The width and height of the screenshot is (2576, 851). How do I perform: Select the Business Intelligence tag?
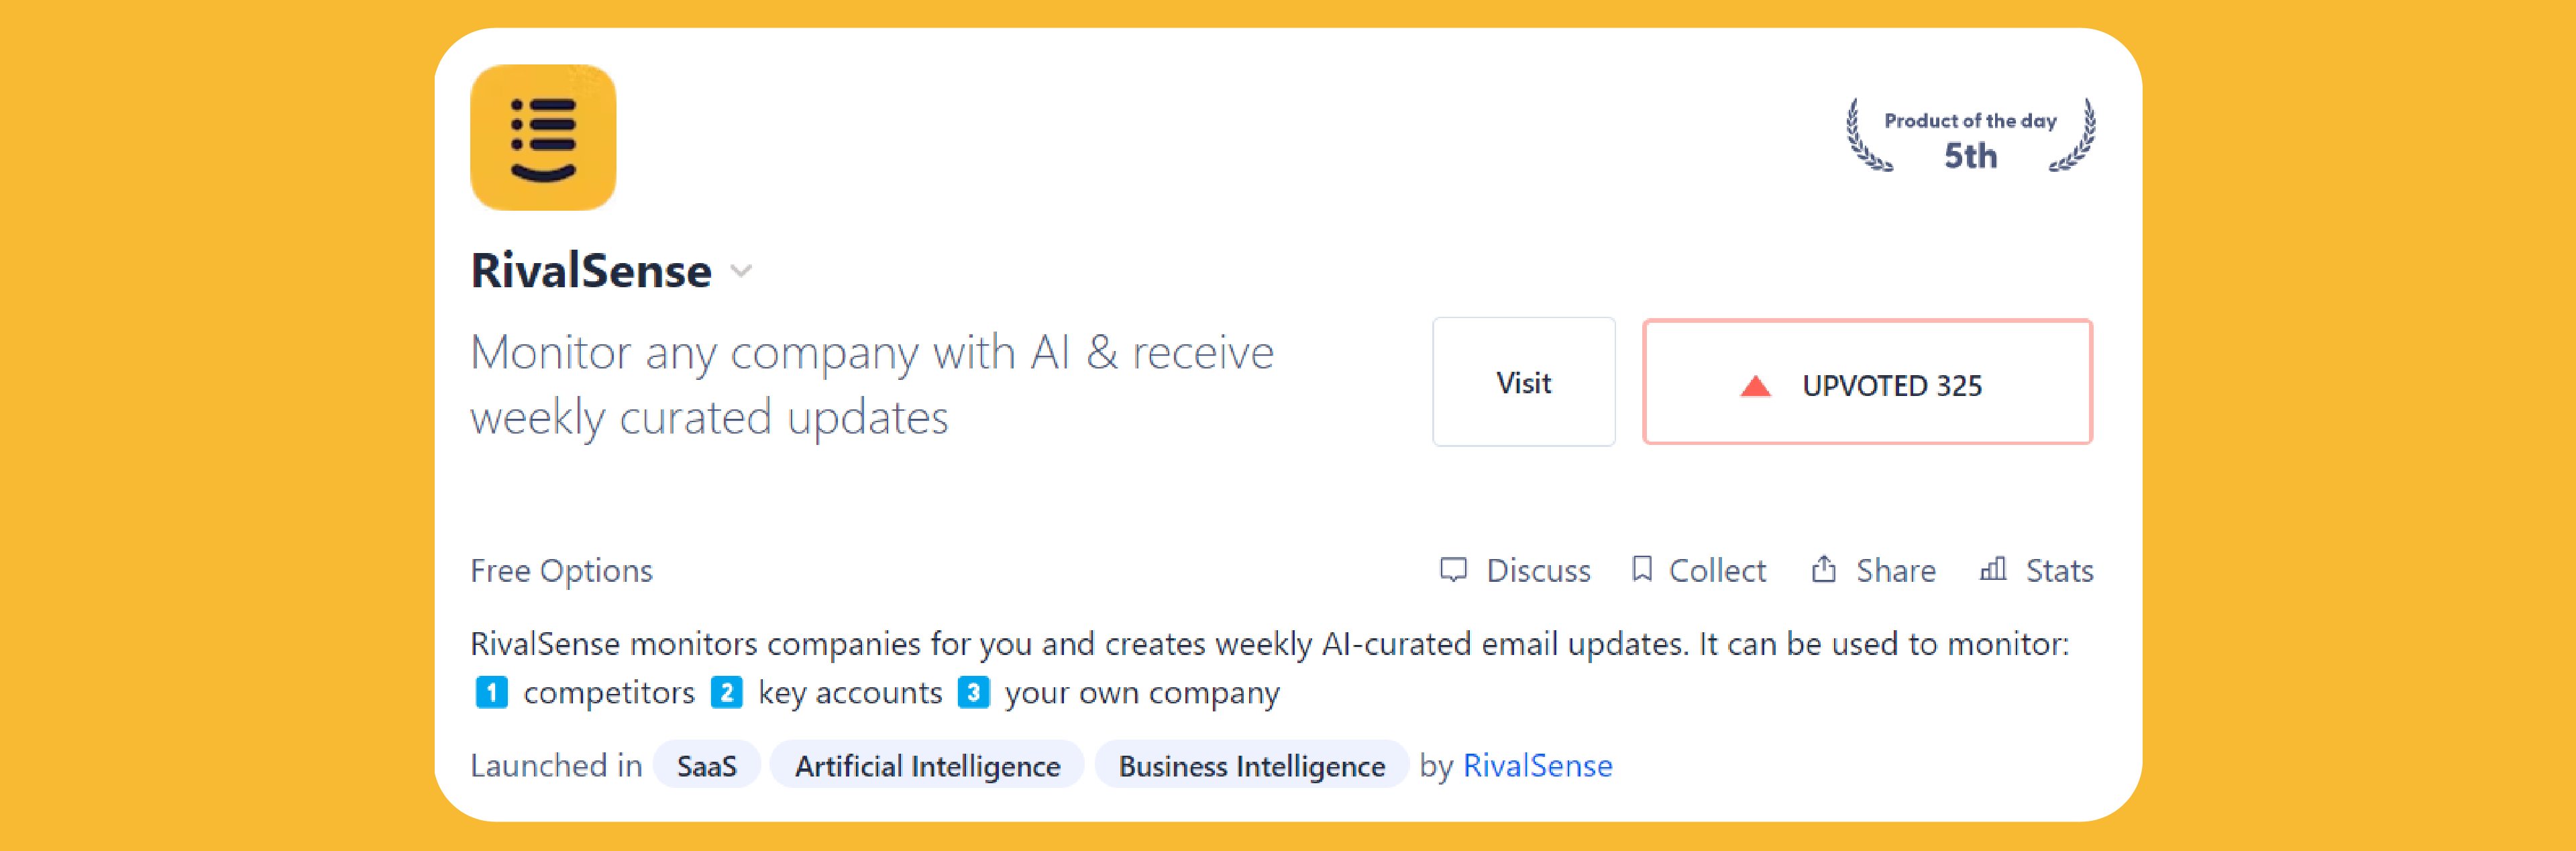pyautogui.click(x=1252, y=766)
